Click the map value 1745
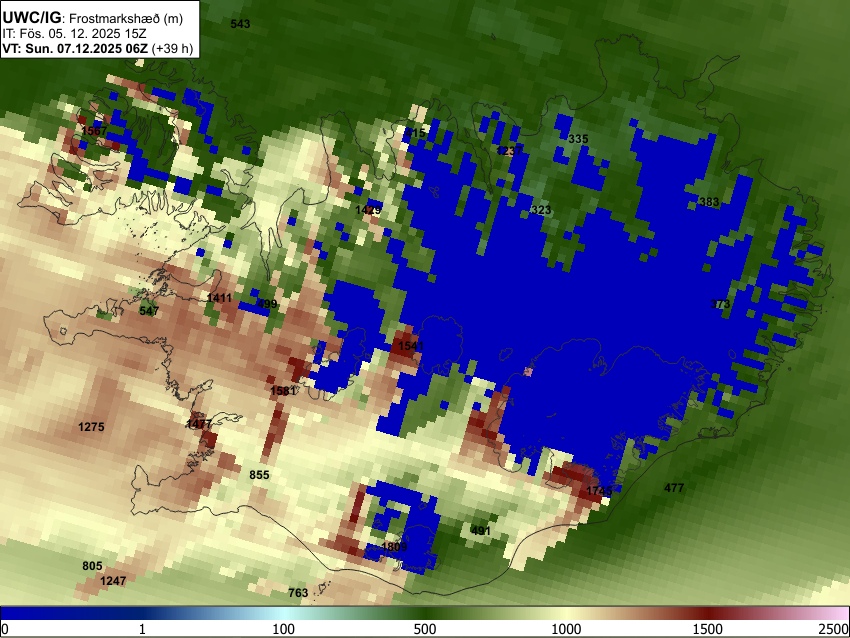Screen dimensions: 850x638 coord(600,491)
